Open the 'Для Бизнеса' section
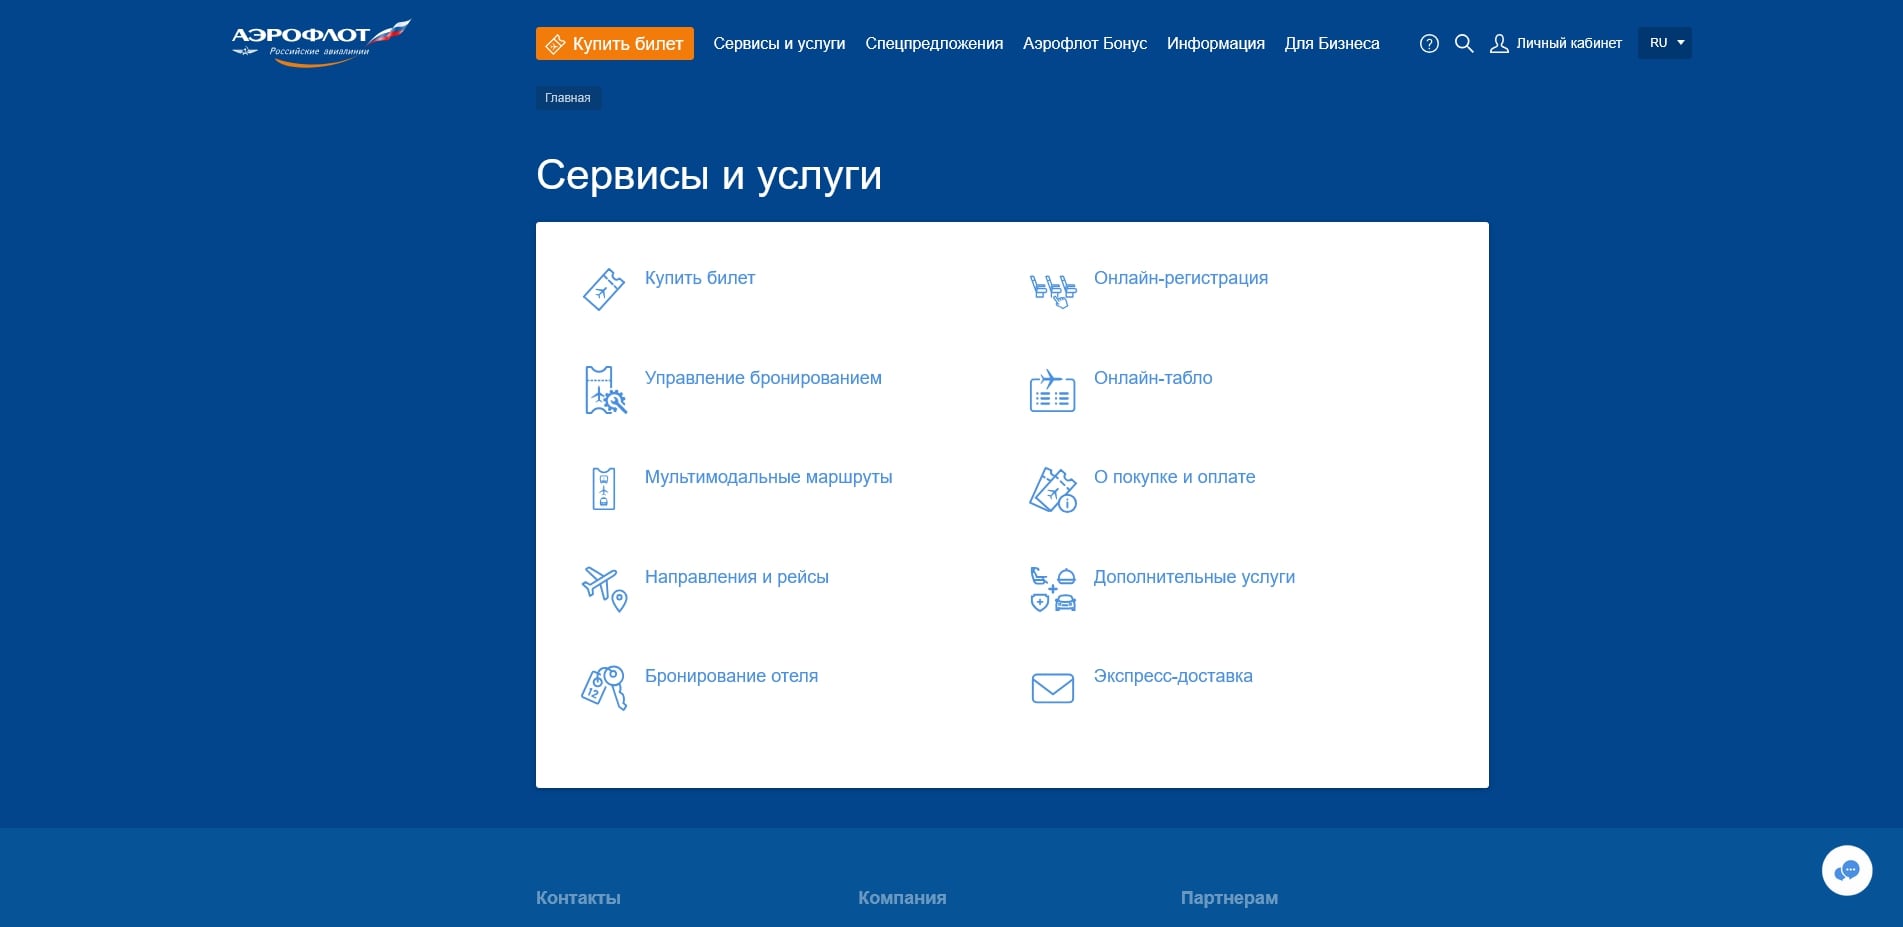1903x927 pixels. pos(1332,43)
